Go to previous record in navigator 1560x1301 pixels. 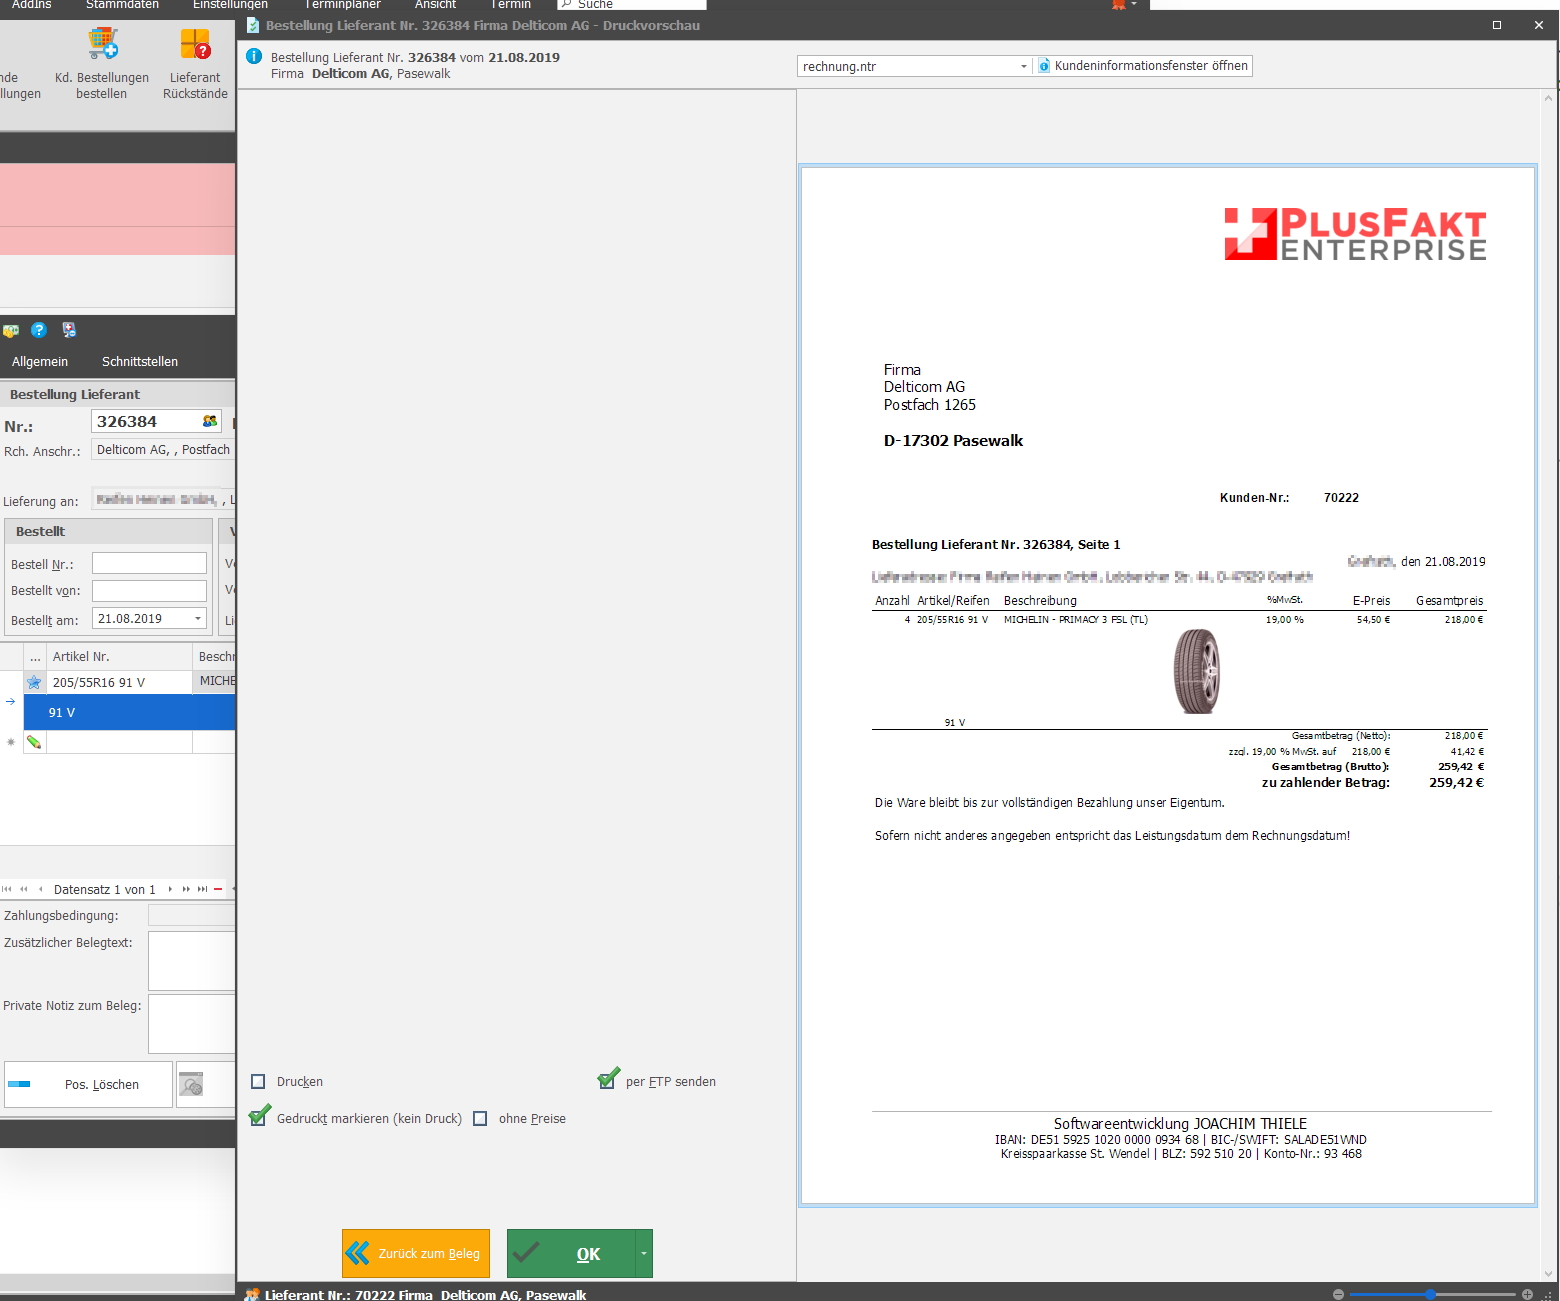click(40, 889)
